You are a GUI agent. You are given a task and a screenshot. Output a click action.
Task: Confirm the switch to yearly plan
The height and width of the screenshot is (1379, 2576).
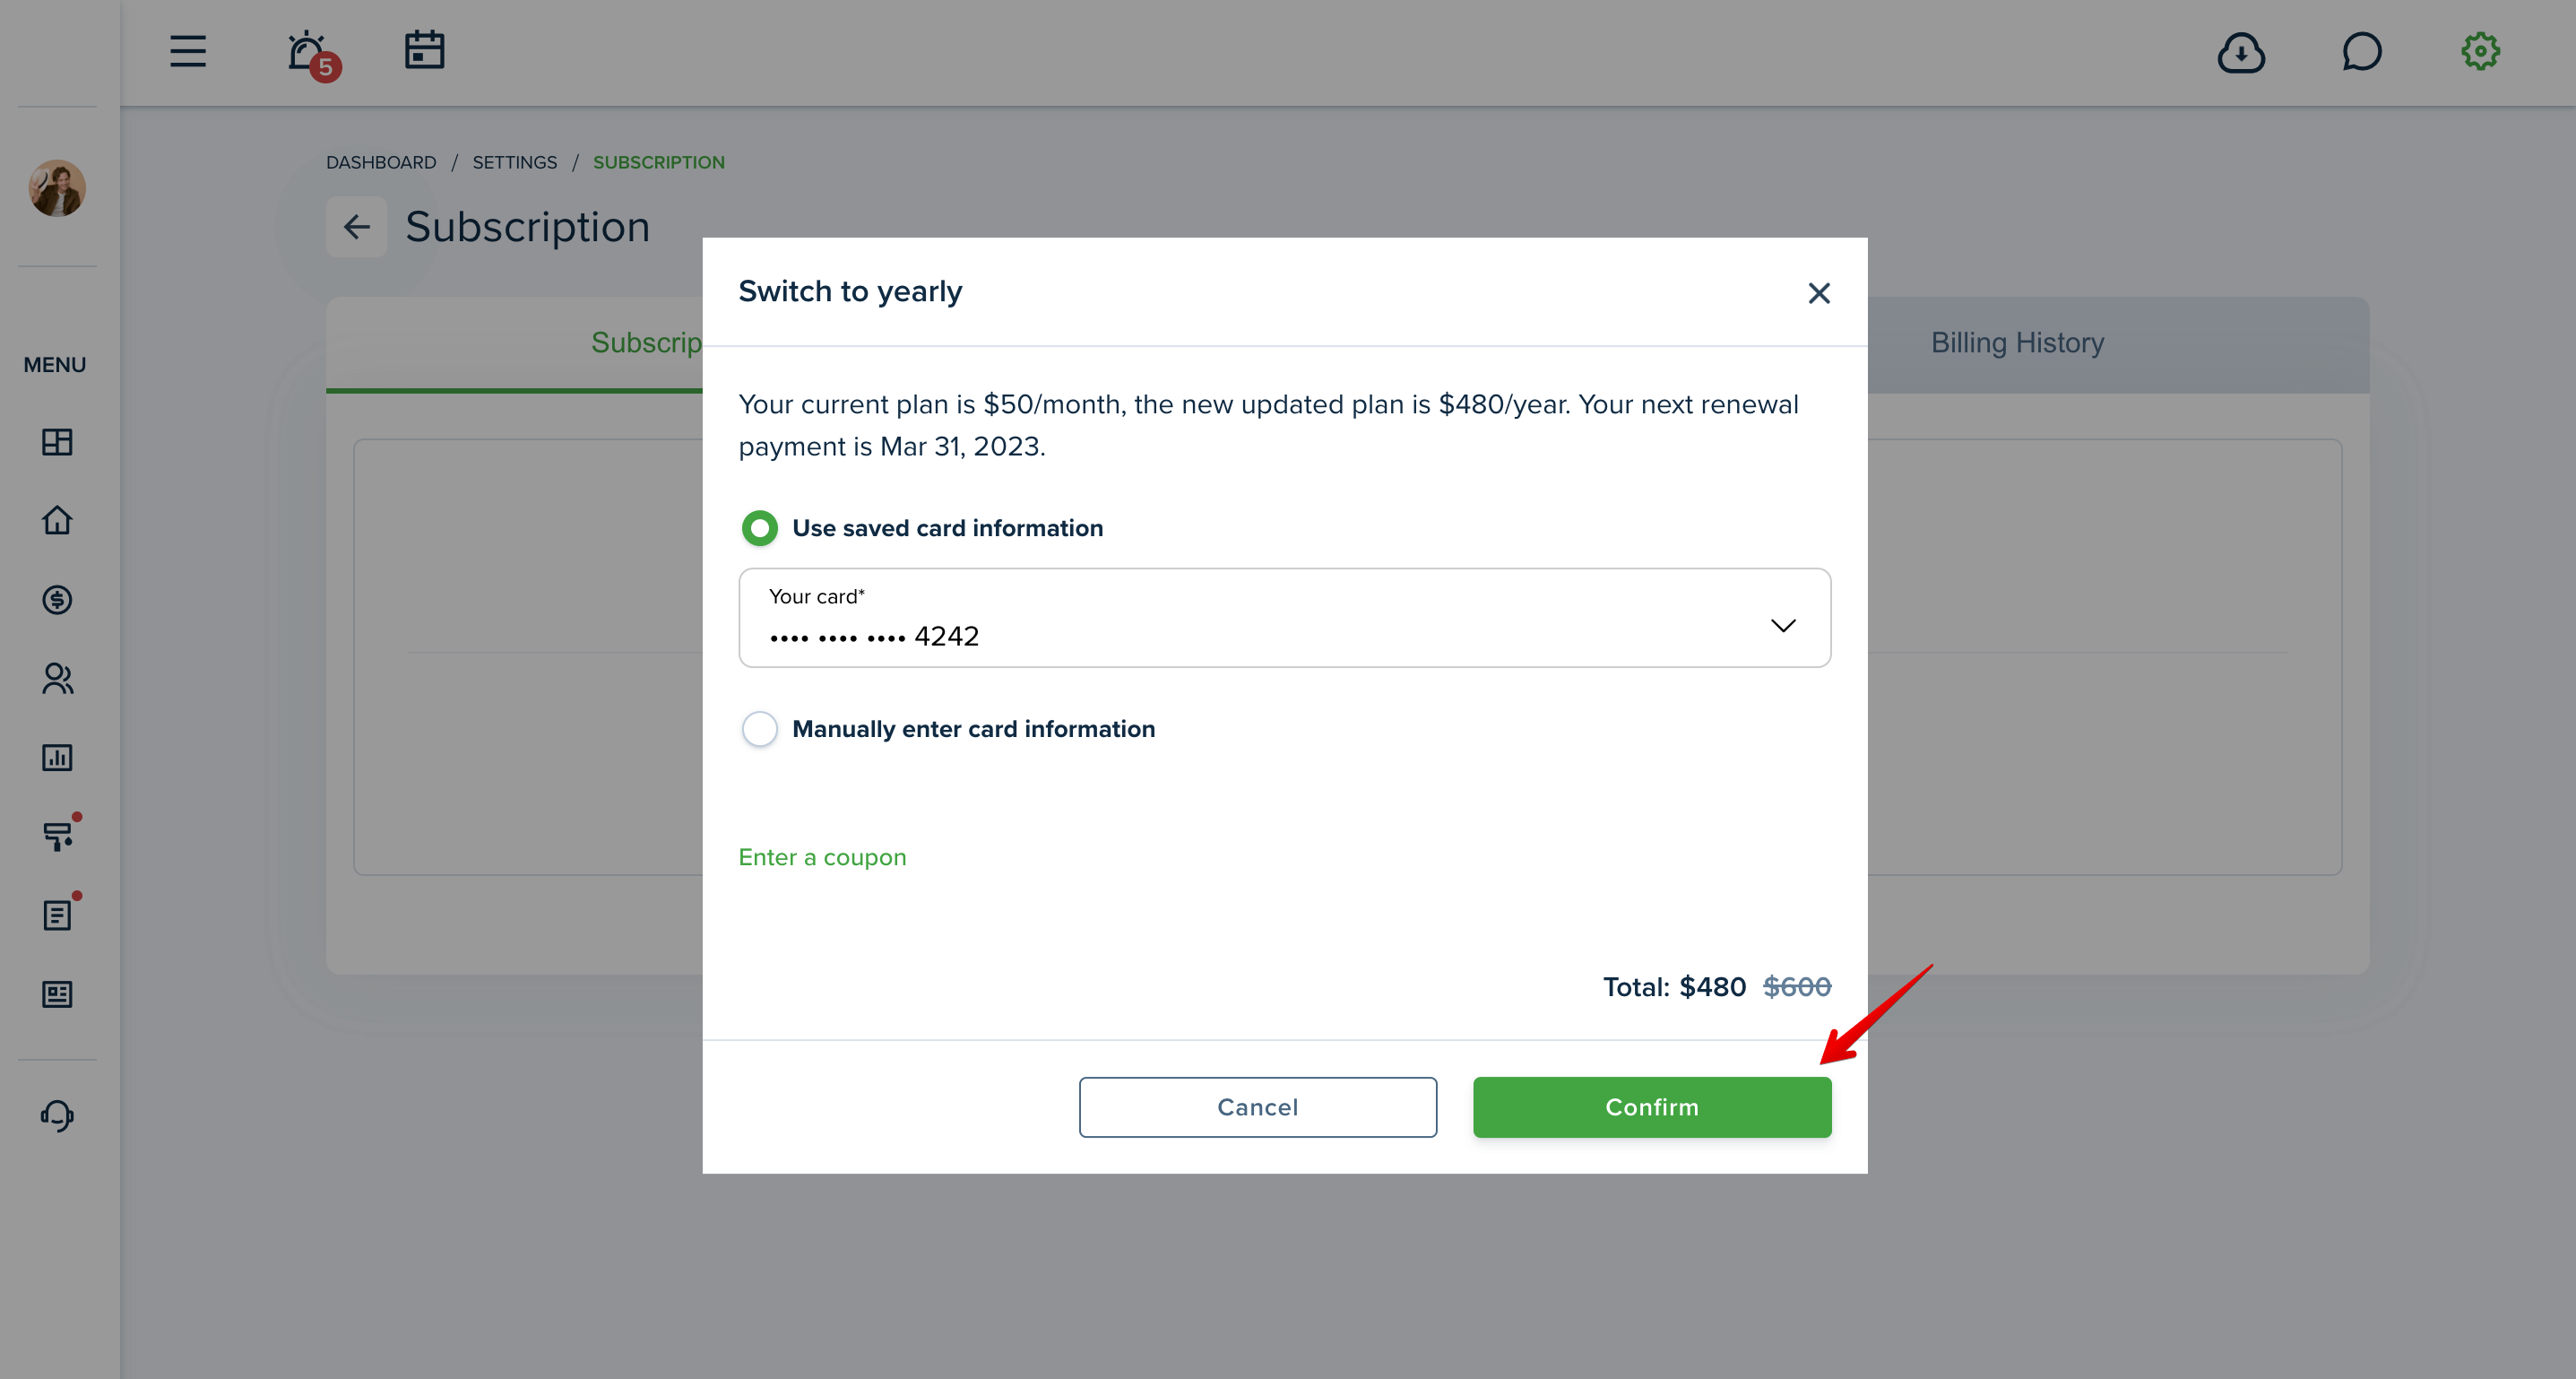[x=1651, y=1107]
